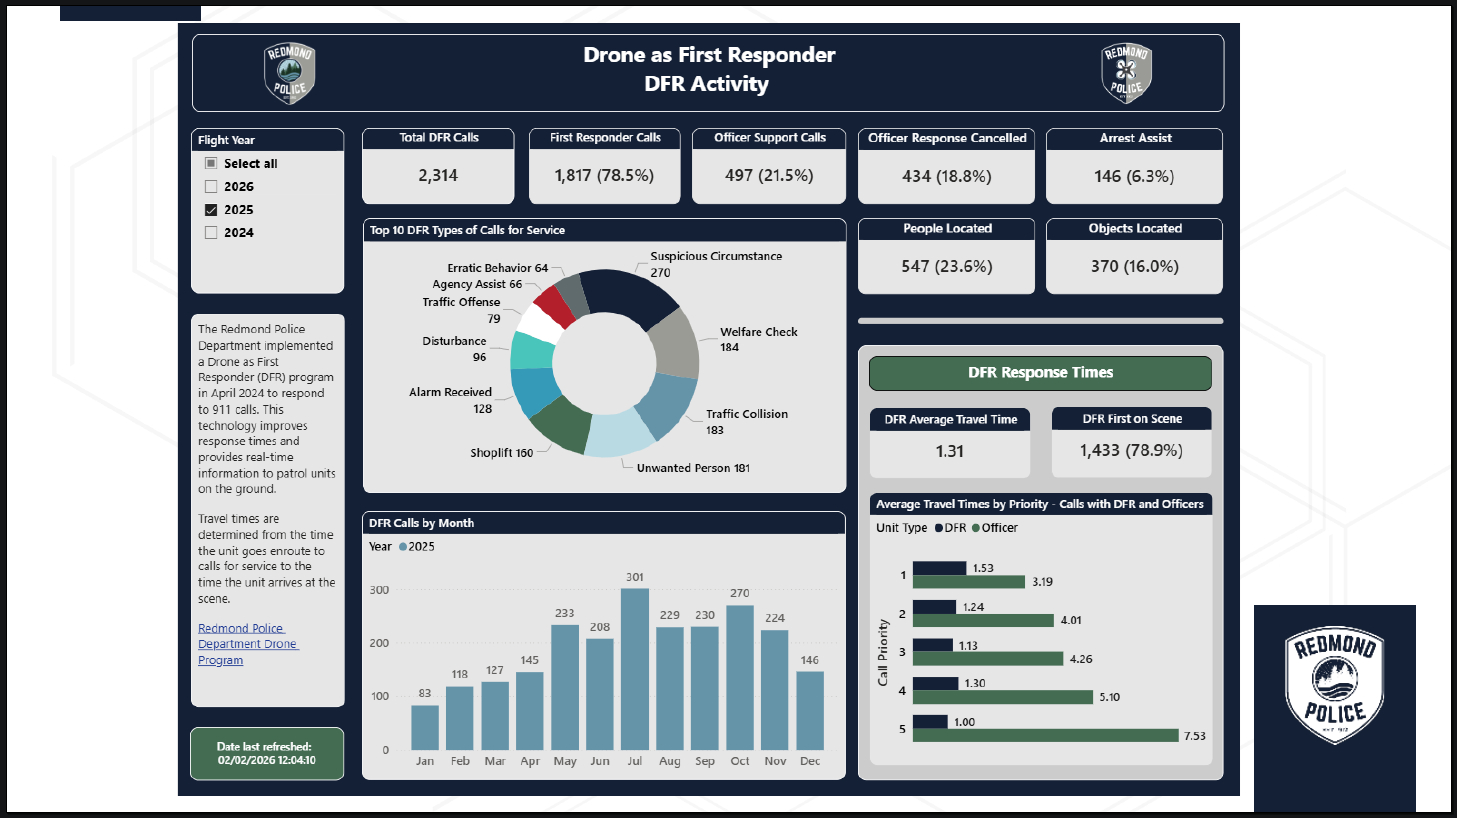Click the Total DFR Calls card

coord(438,166)
